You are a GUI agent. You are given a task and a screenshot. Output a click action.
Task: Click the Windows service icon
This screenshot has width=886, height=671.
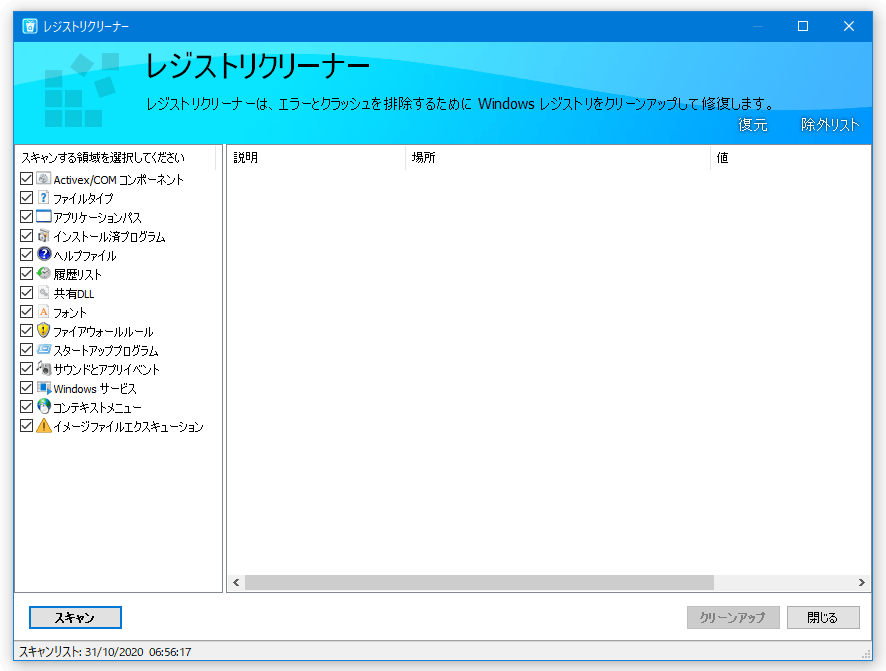point(44,387)
